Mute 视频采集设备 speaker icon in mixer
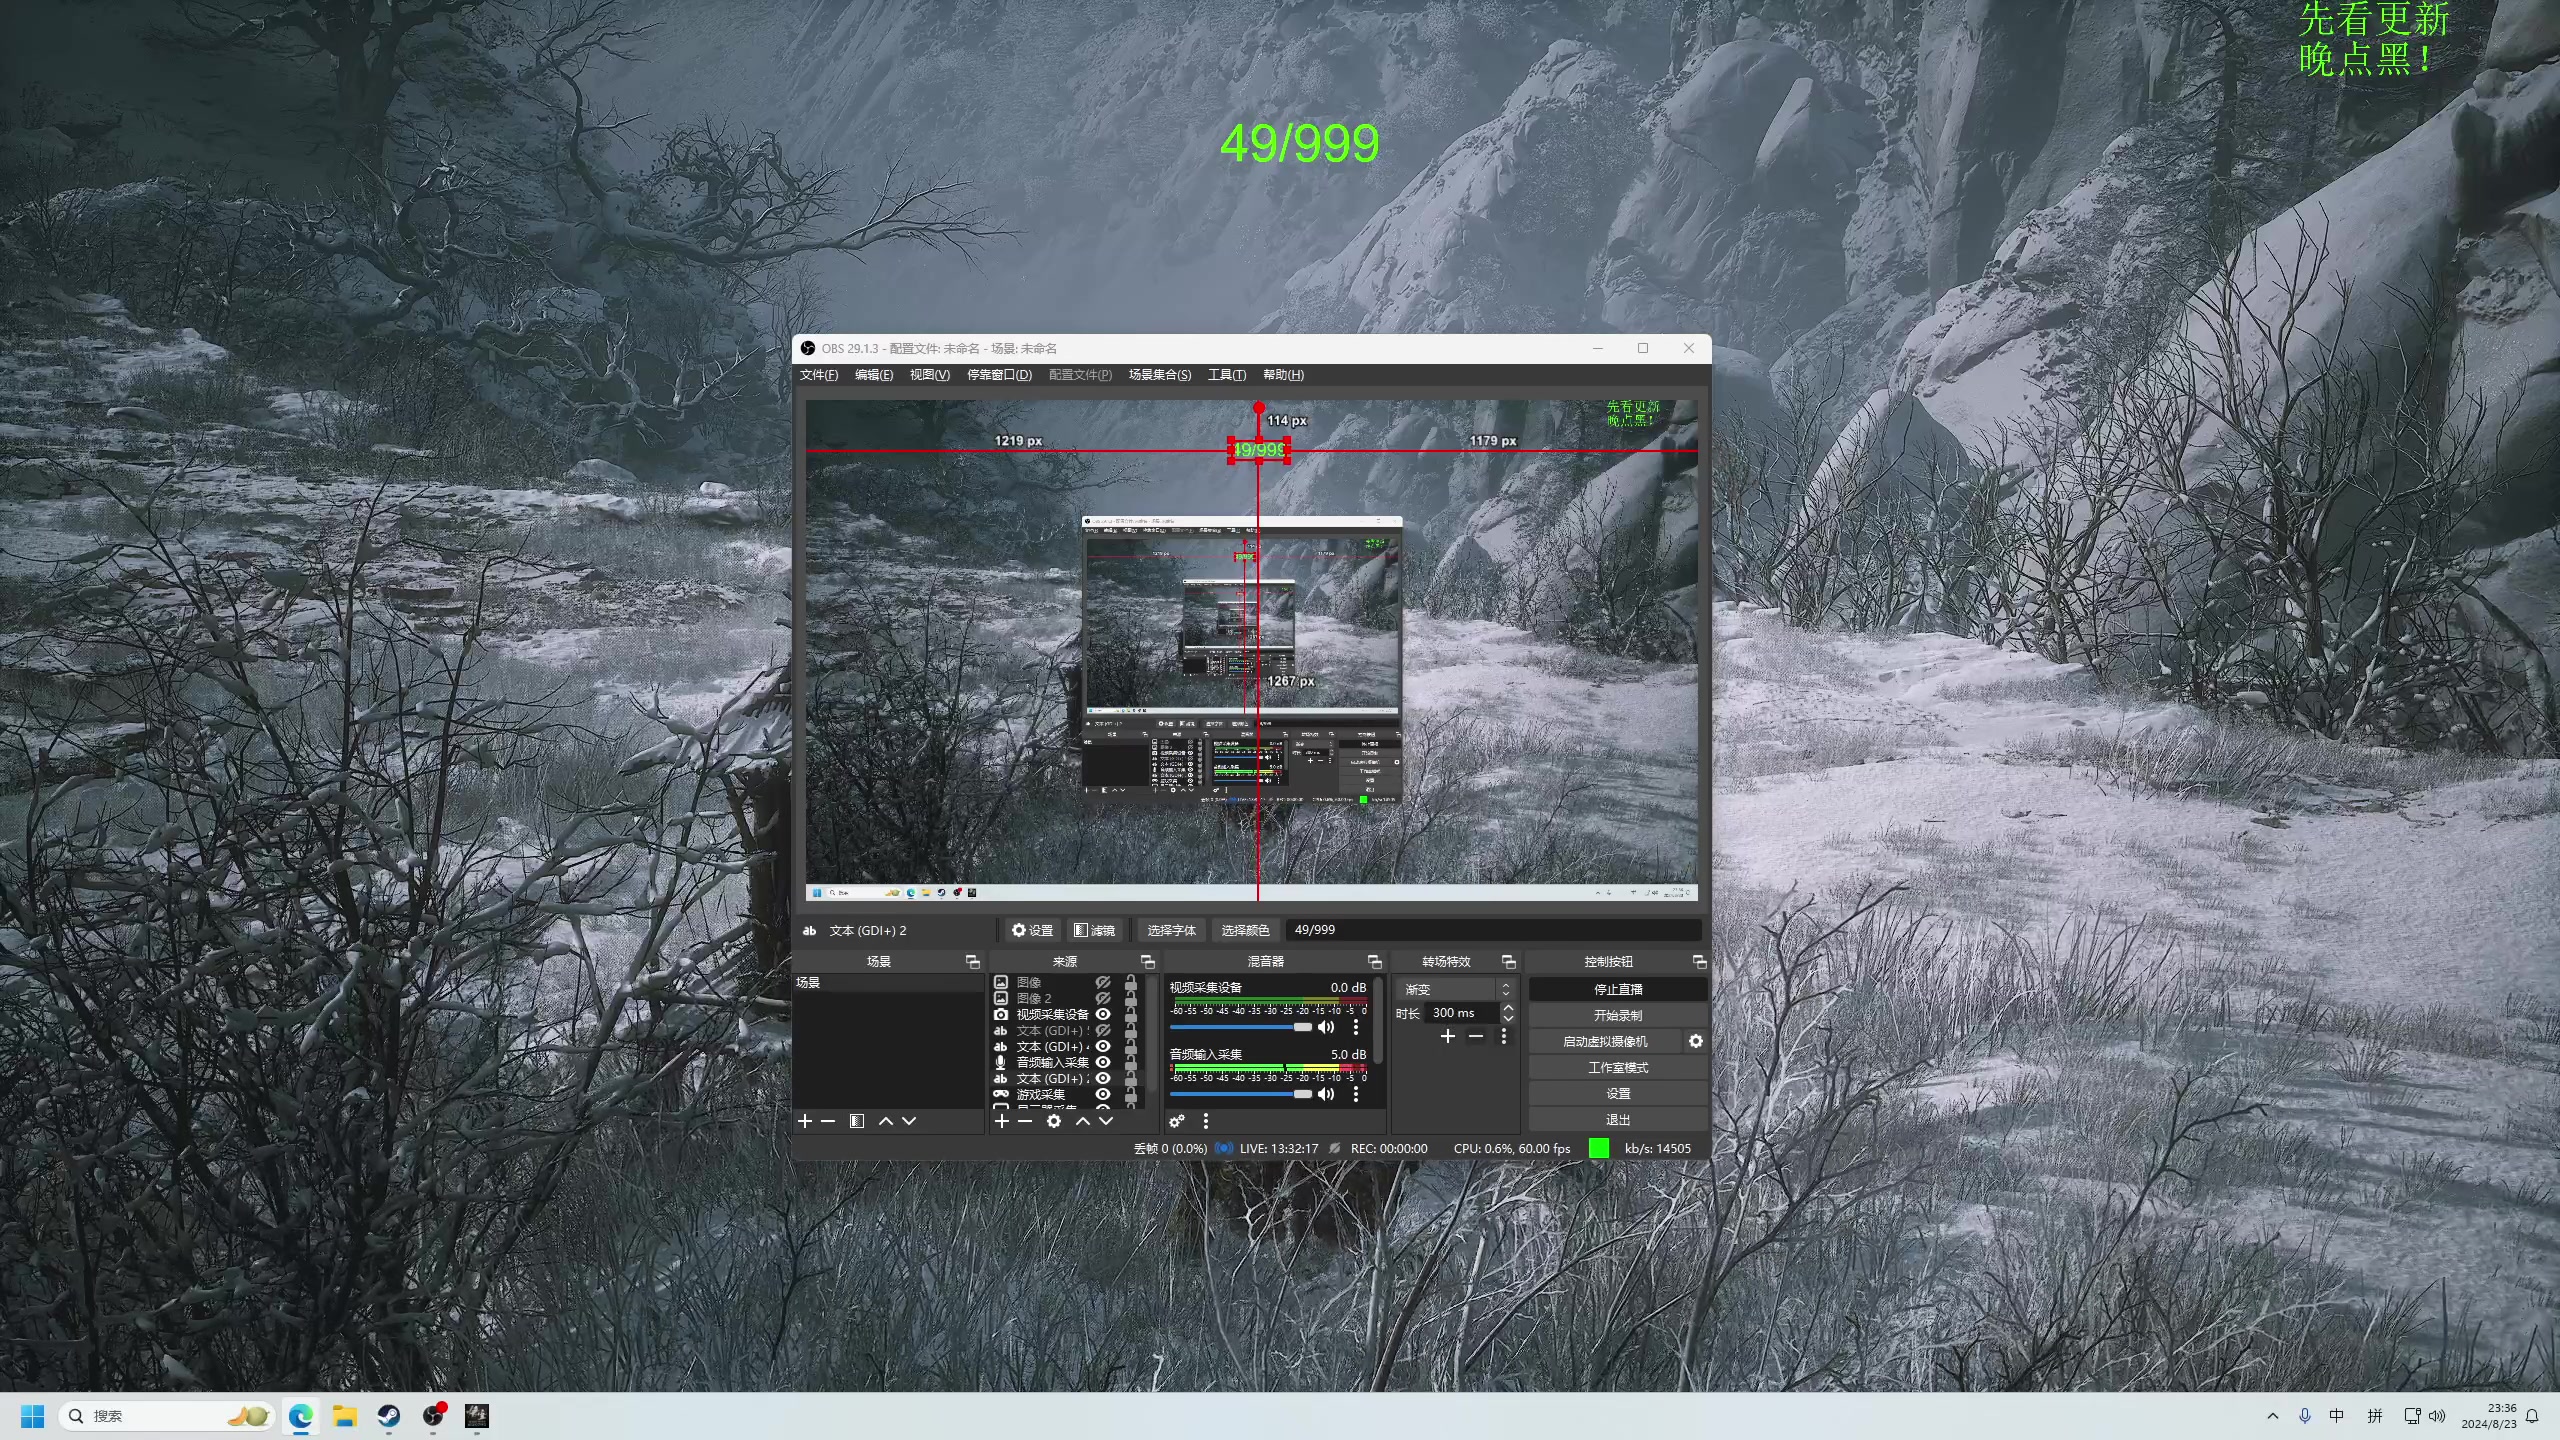The image size is (2560, 1440). [x=1326, y=1027]
